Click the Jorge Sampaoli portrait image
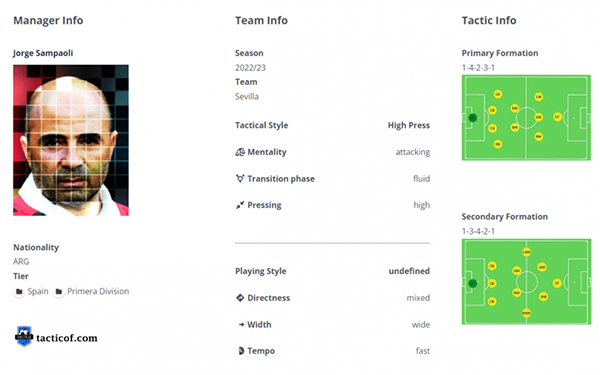This screenshot has width=600, height=375. (x=71, y=140)
